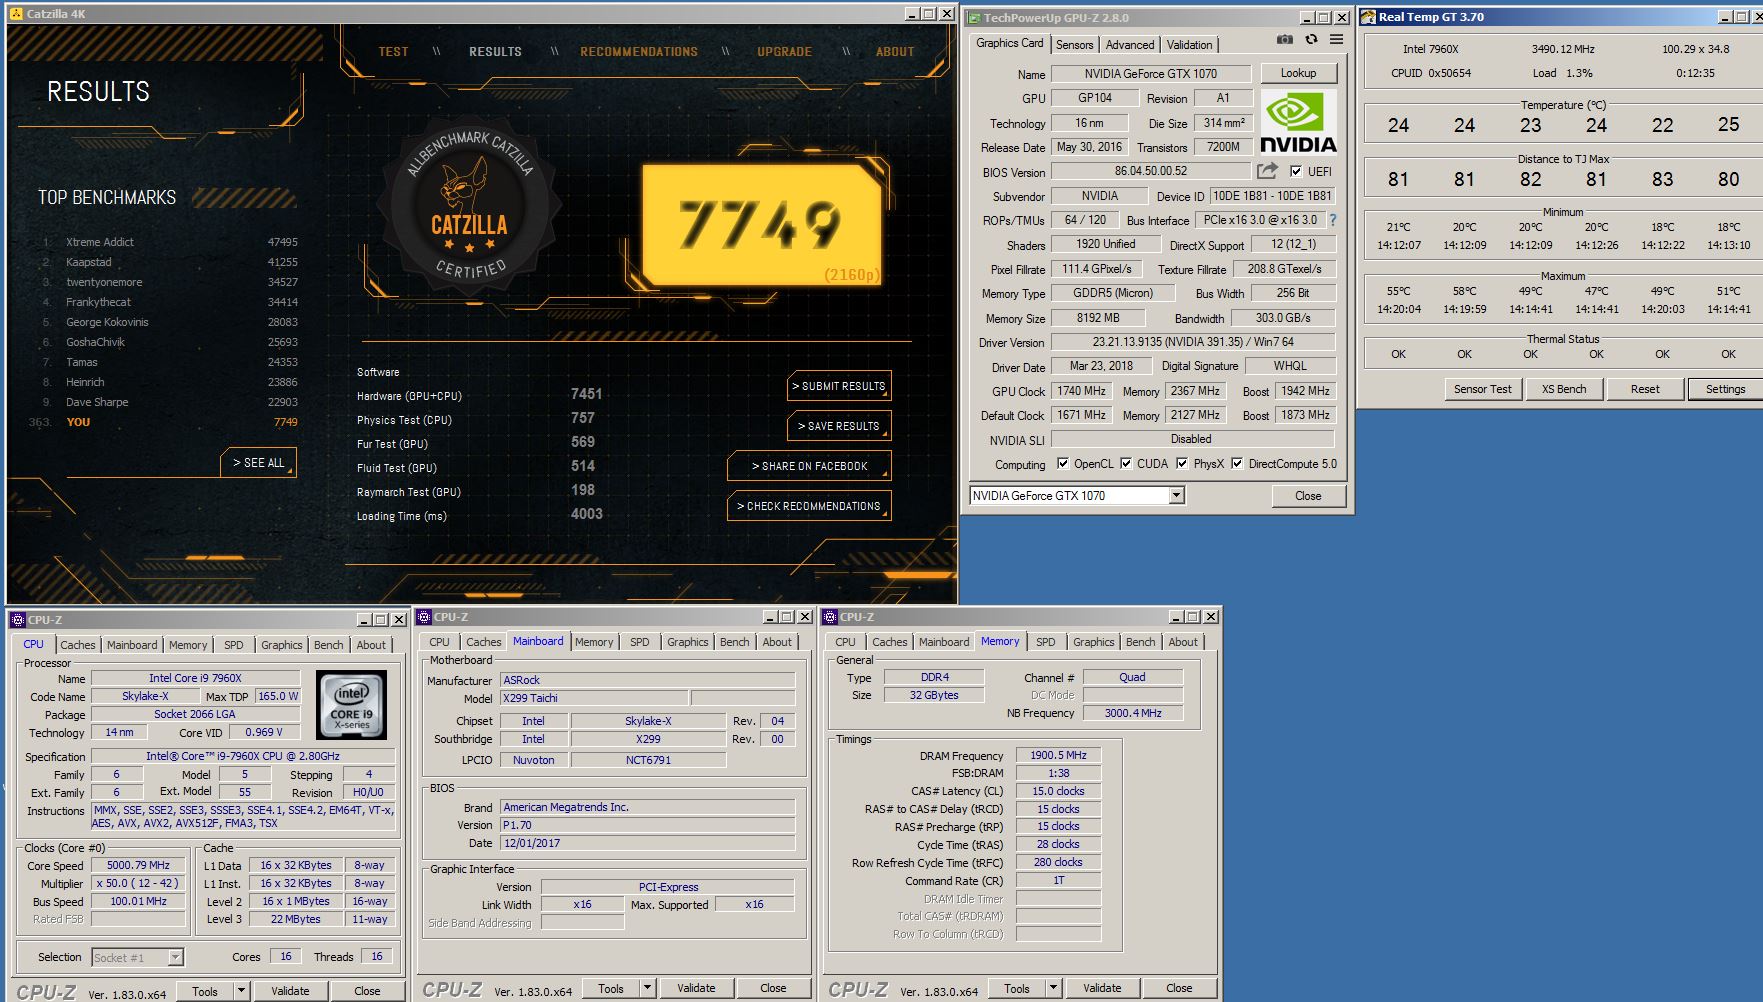
Task: Click the motherboard model X299 Taichi
Action: tap(593, 698)
